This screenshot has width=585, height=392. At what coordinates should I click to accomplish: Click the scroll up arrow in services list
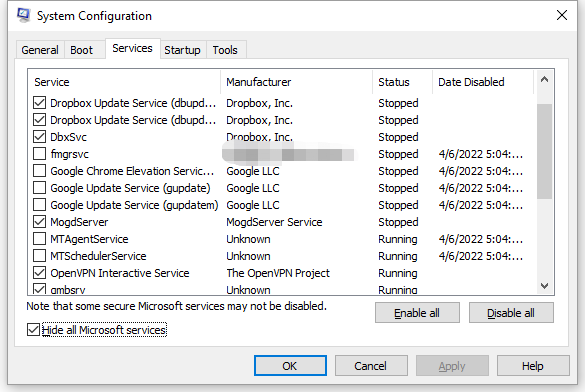(544, 79)
